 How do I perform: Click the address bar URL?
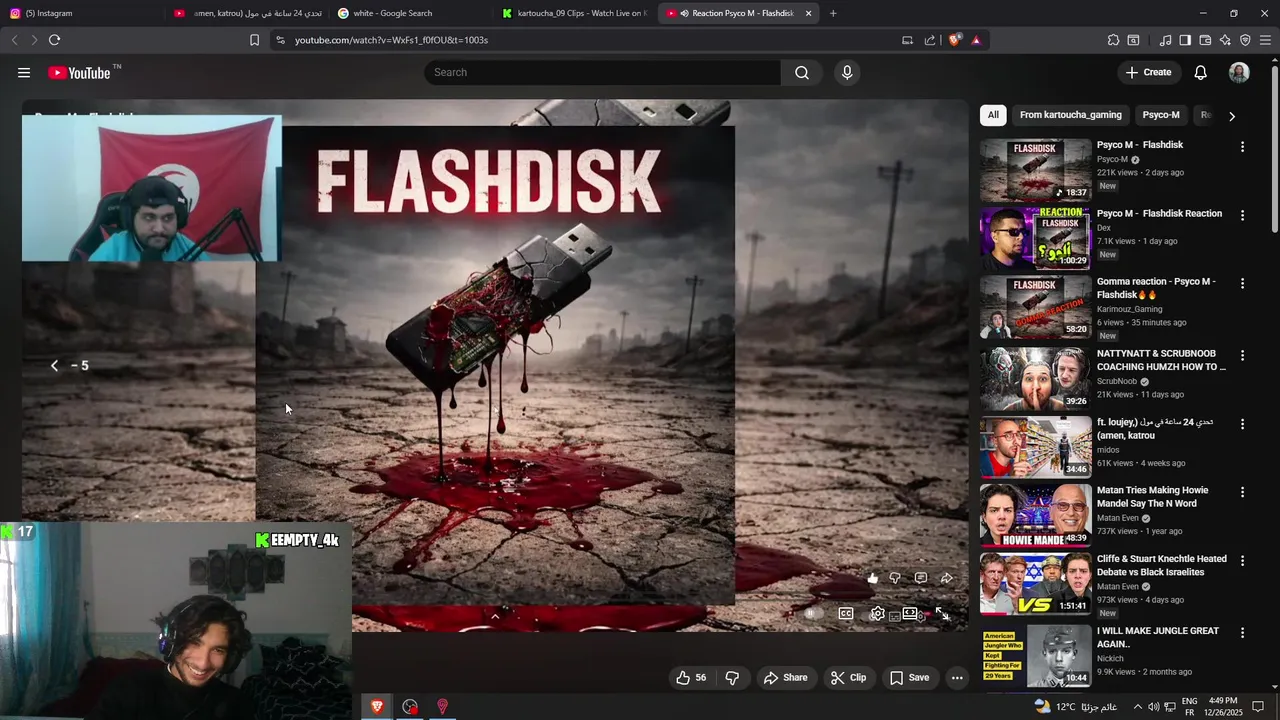pyautogui.click(x=391, y=40)
